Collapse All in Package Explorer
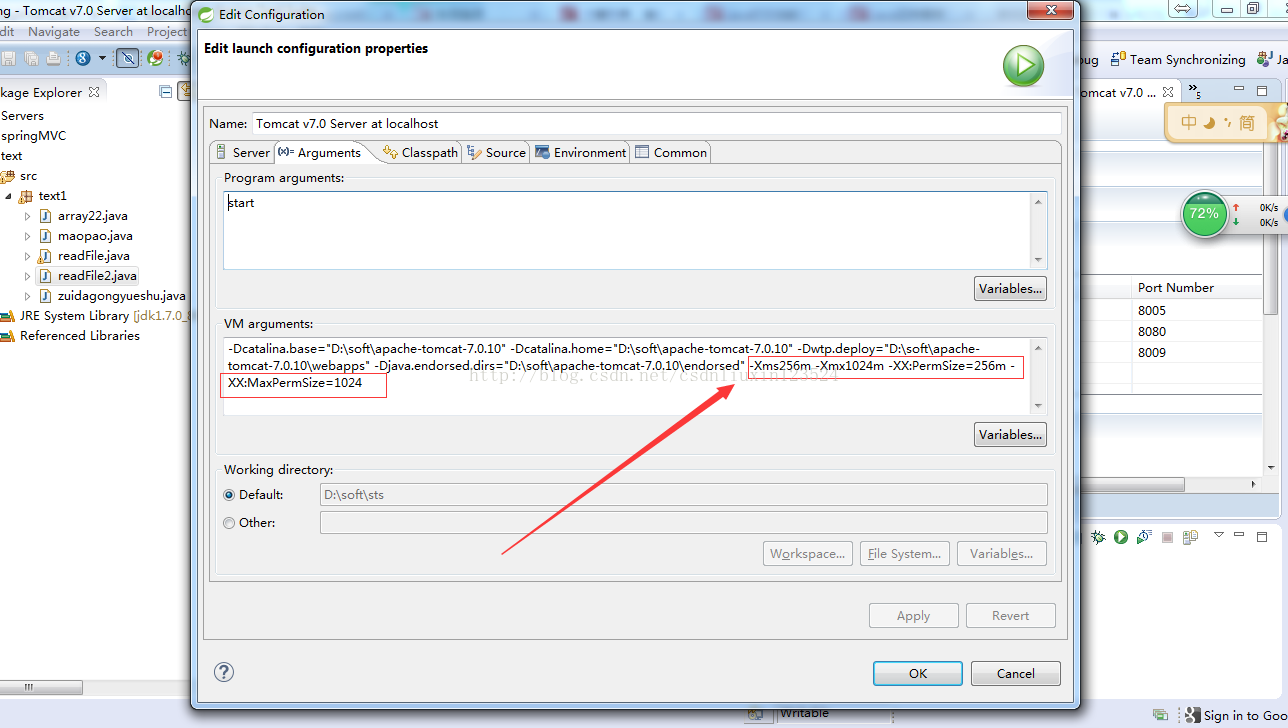The height and width of the screenshot is (728, 1288). pos(166,92)
